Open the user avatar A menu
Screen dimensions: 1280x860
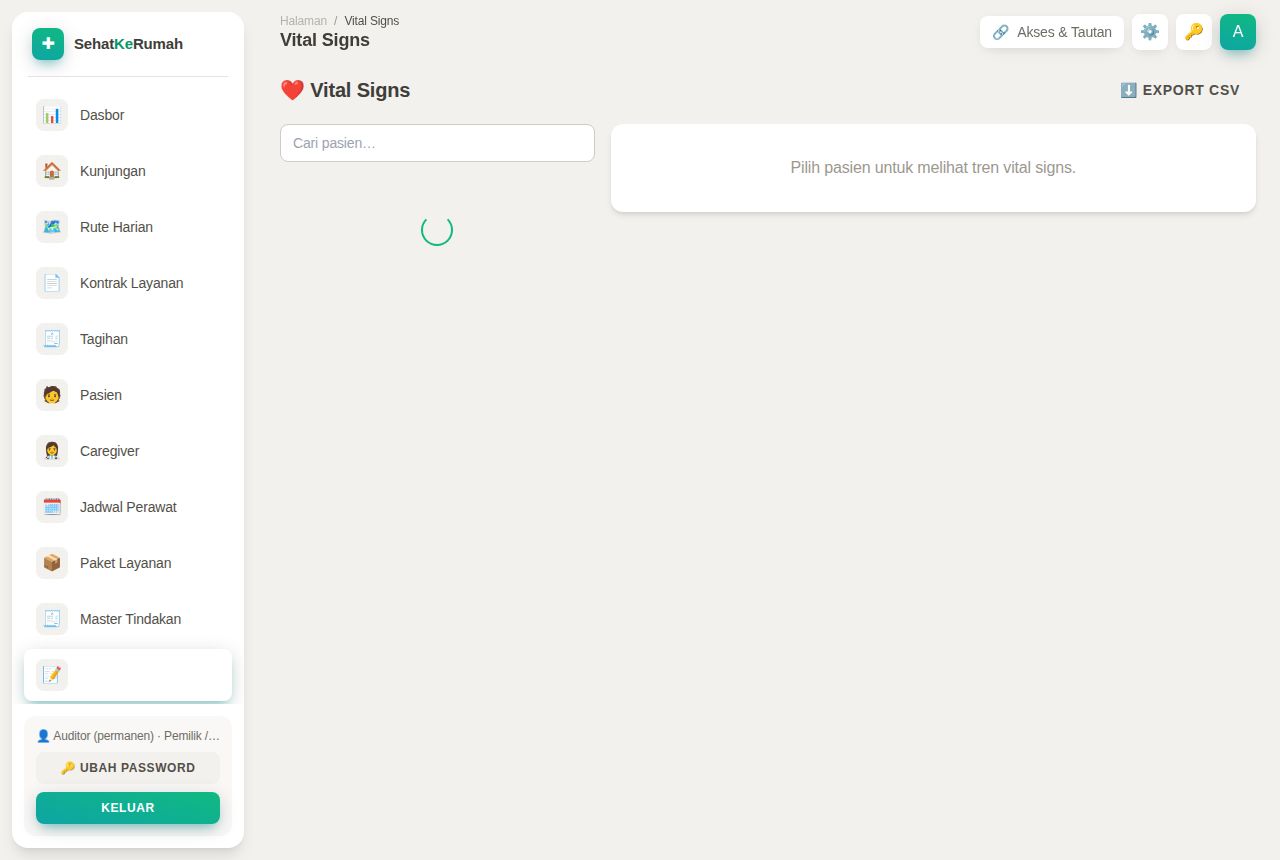[x=1238, y=32]
